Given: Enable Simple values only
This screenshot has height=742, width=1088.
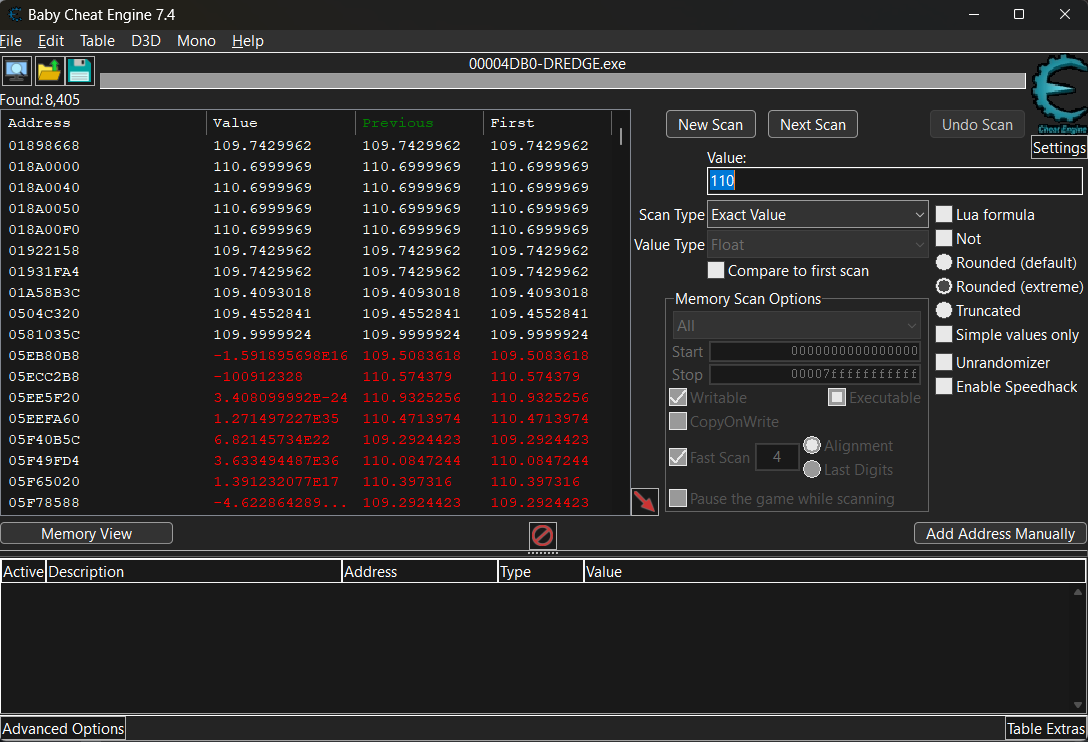Looking at the screenshot, I should point(944,335).
